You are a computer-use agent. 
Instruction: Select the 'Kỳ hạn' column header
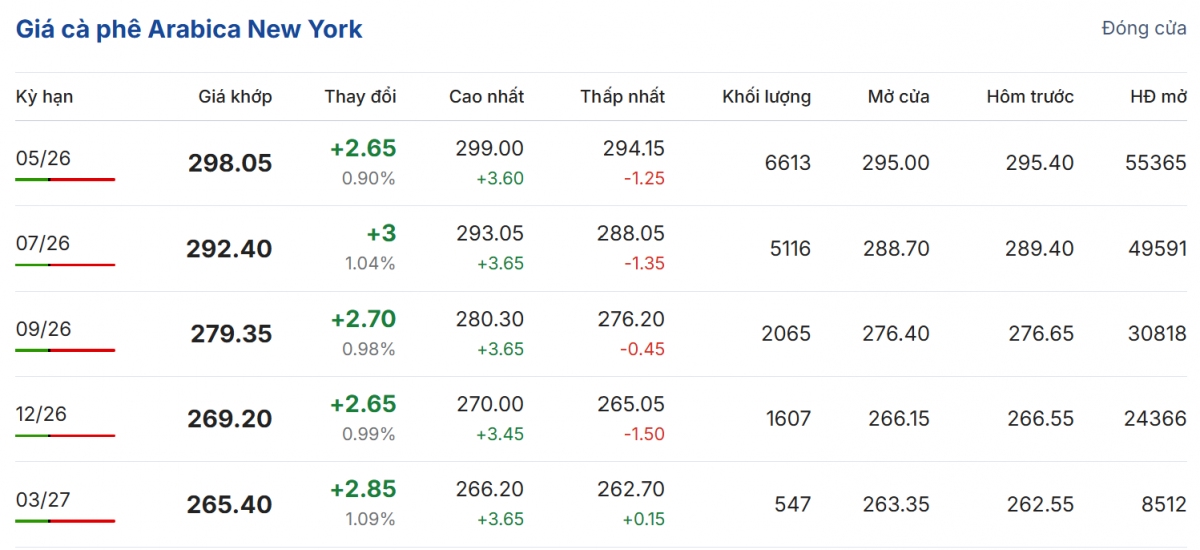(x=44, y=97)
